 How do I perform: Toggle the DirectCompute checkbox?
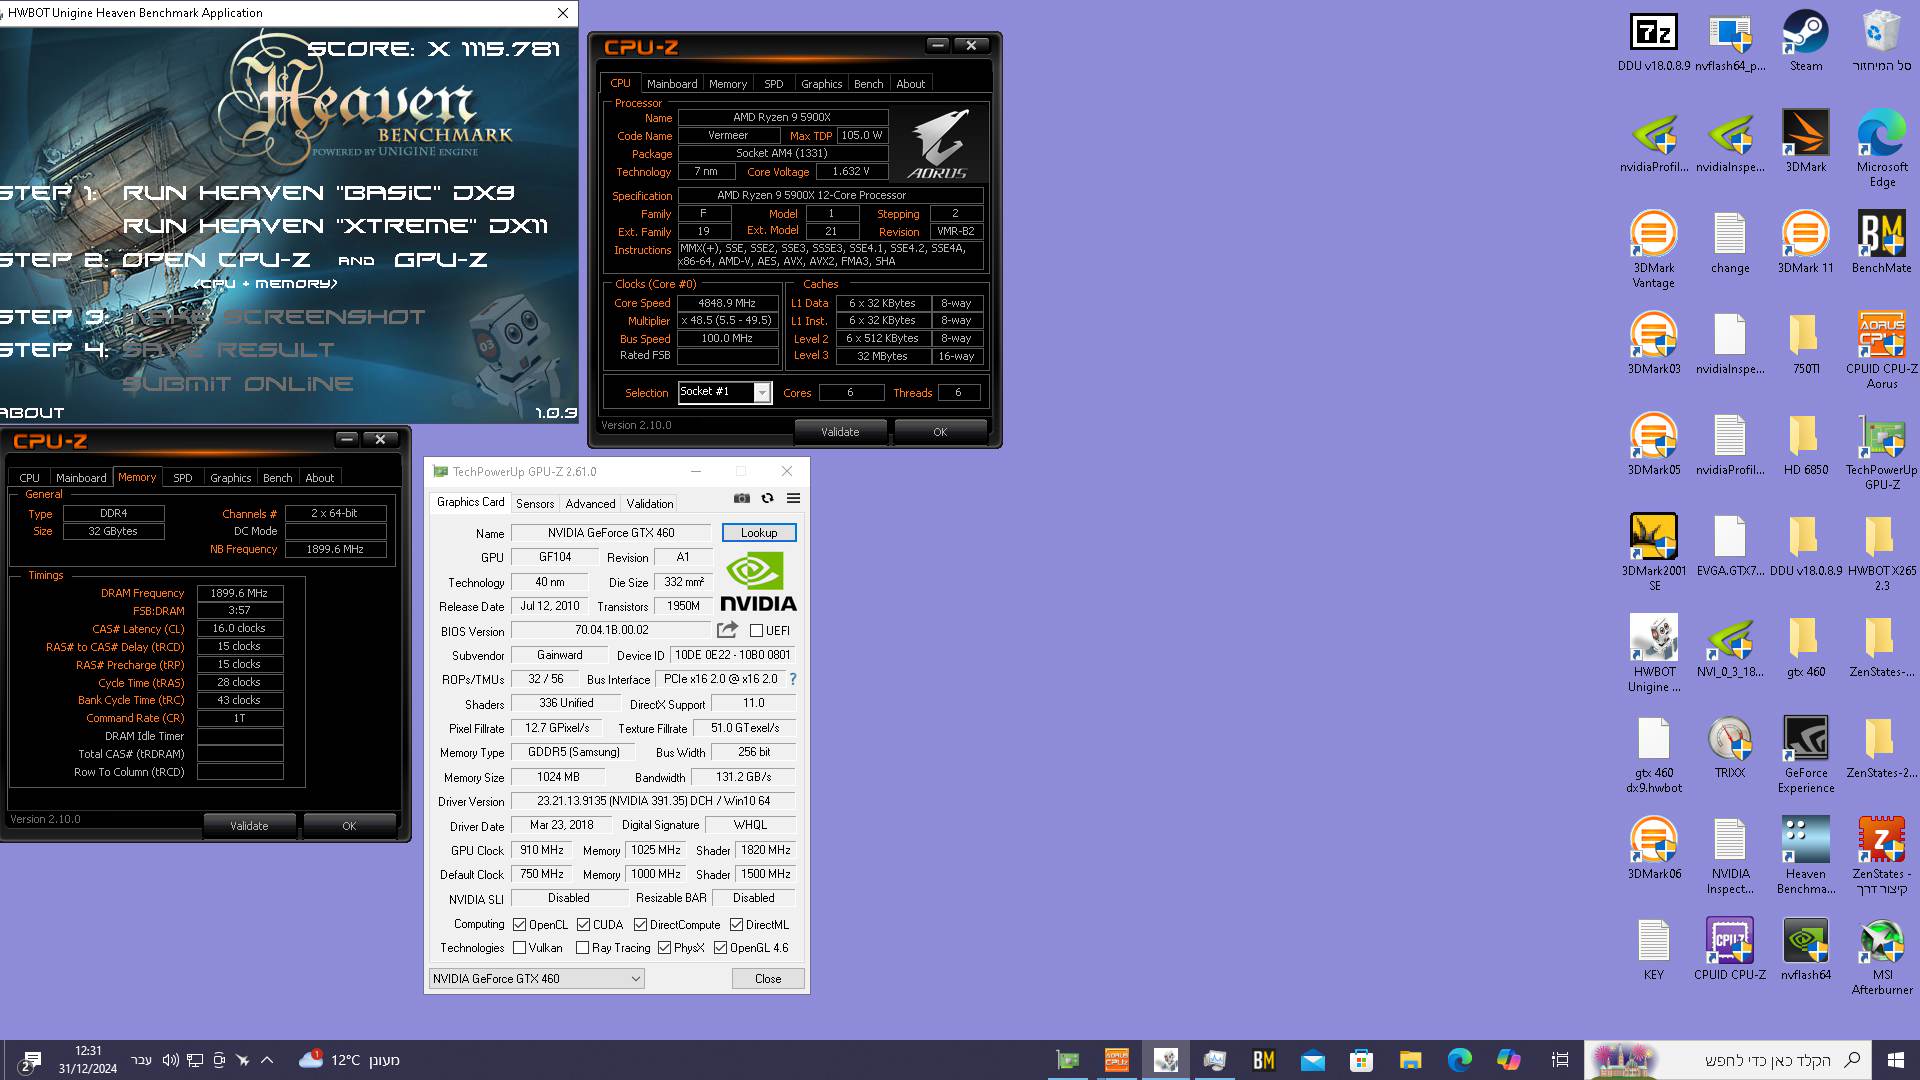pos(640,925)
